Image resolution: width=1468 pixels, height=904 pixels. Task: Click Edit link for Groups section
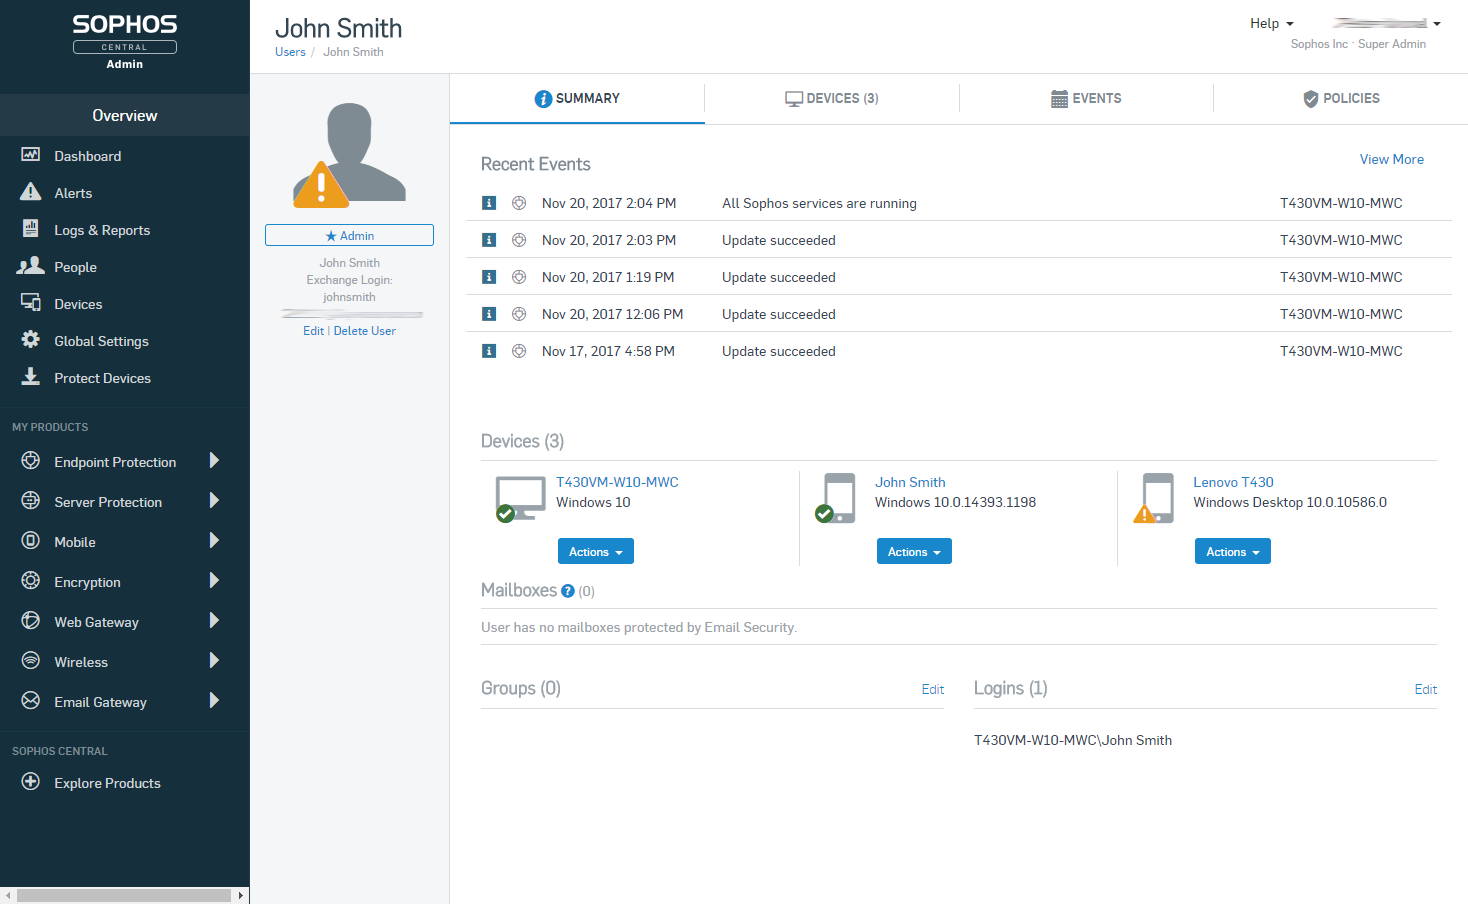point(933,689)
